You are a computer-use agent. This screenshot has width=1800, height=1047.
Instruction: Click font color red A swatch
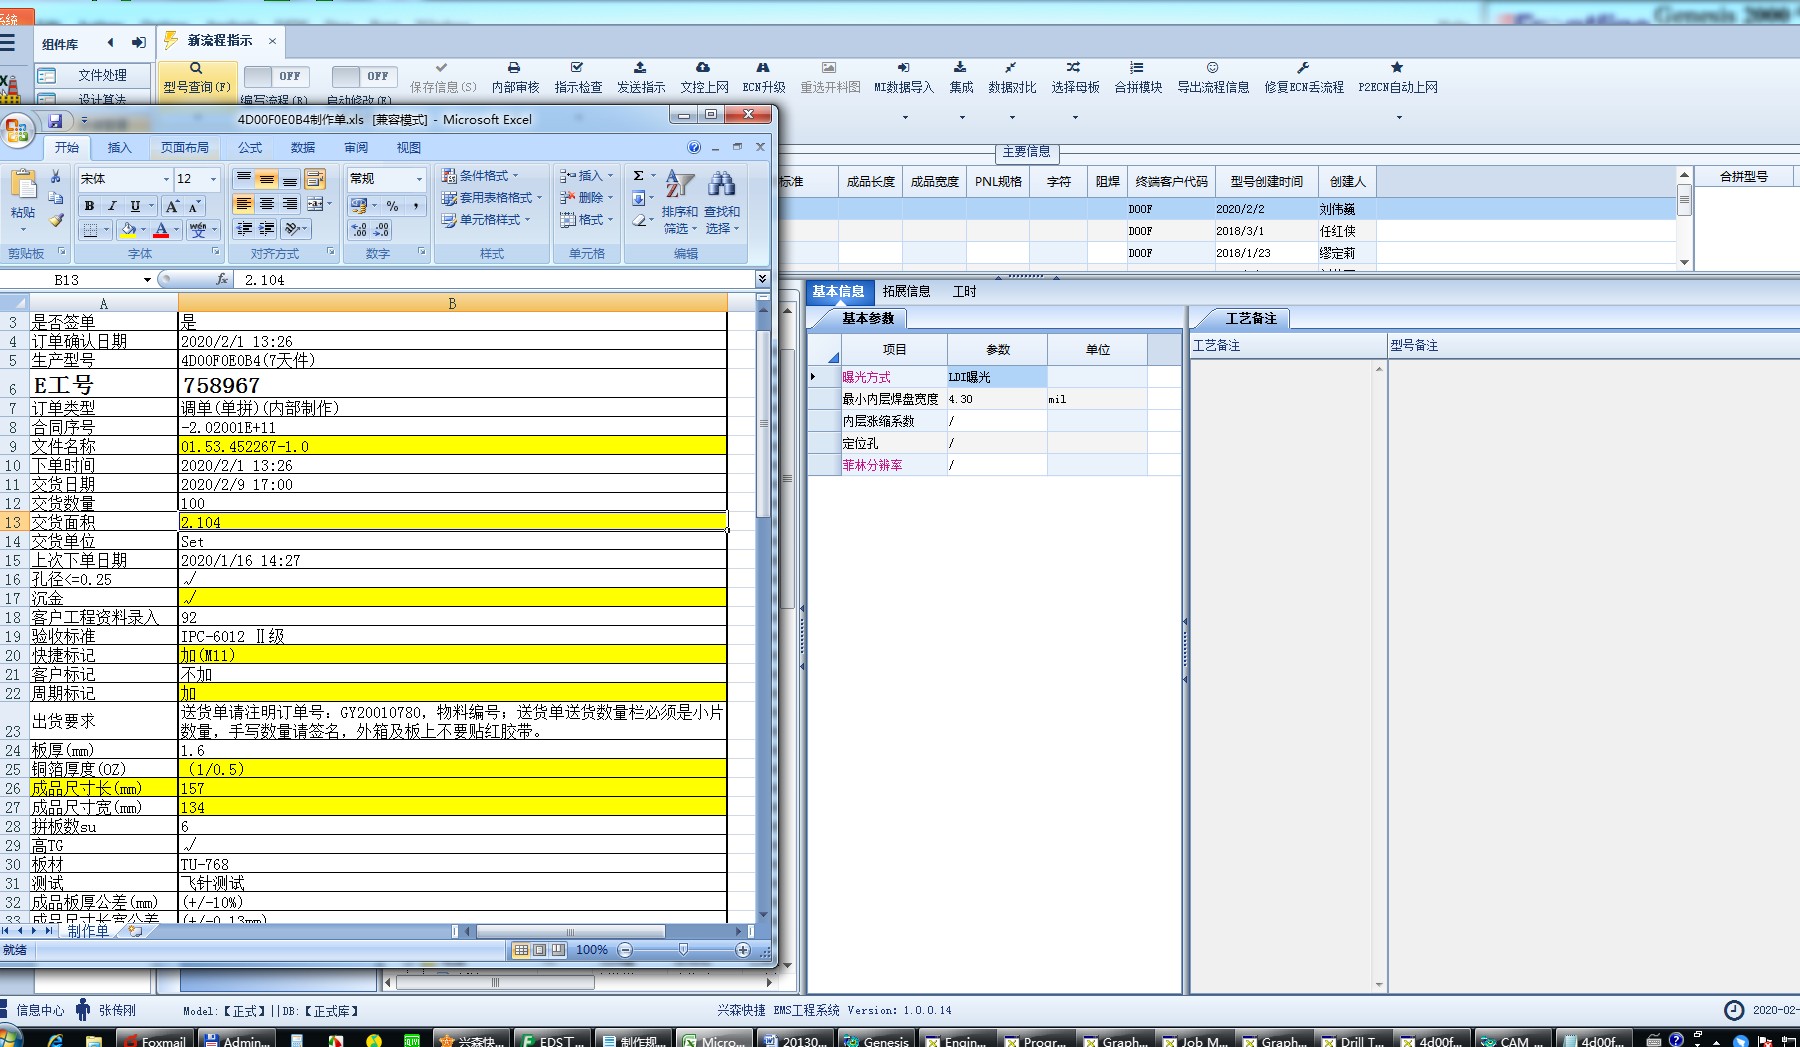coord(161,230)
